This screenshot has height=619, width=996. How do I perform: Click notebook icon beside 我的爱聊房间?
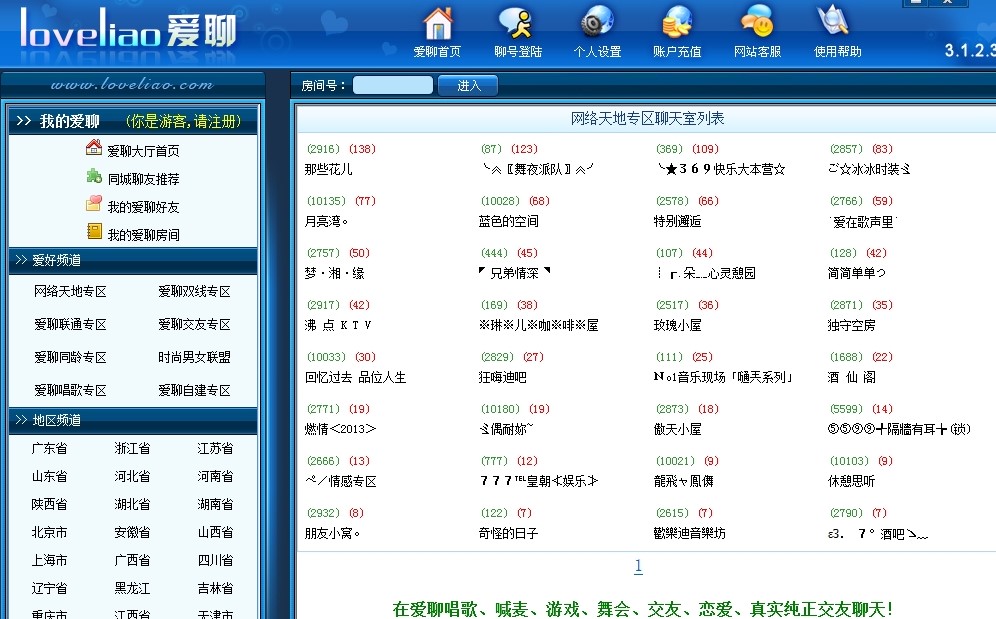click(x=94, y=231)
